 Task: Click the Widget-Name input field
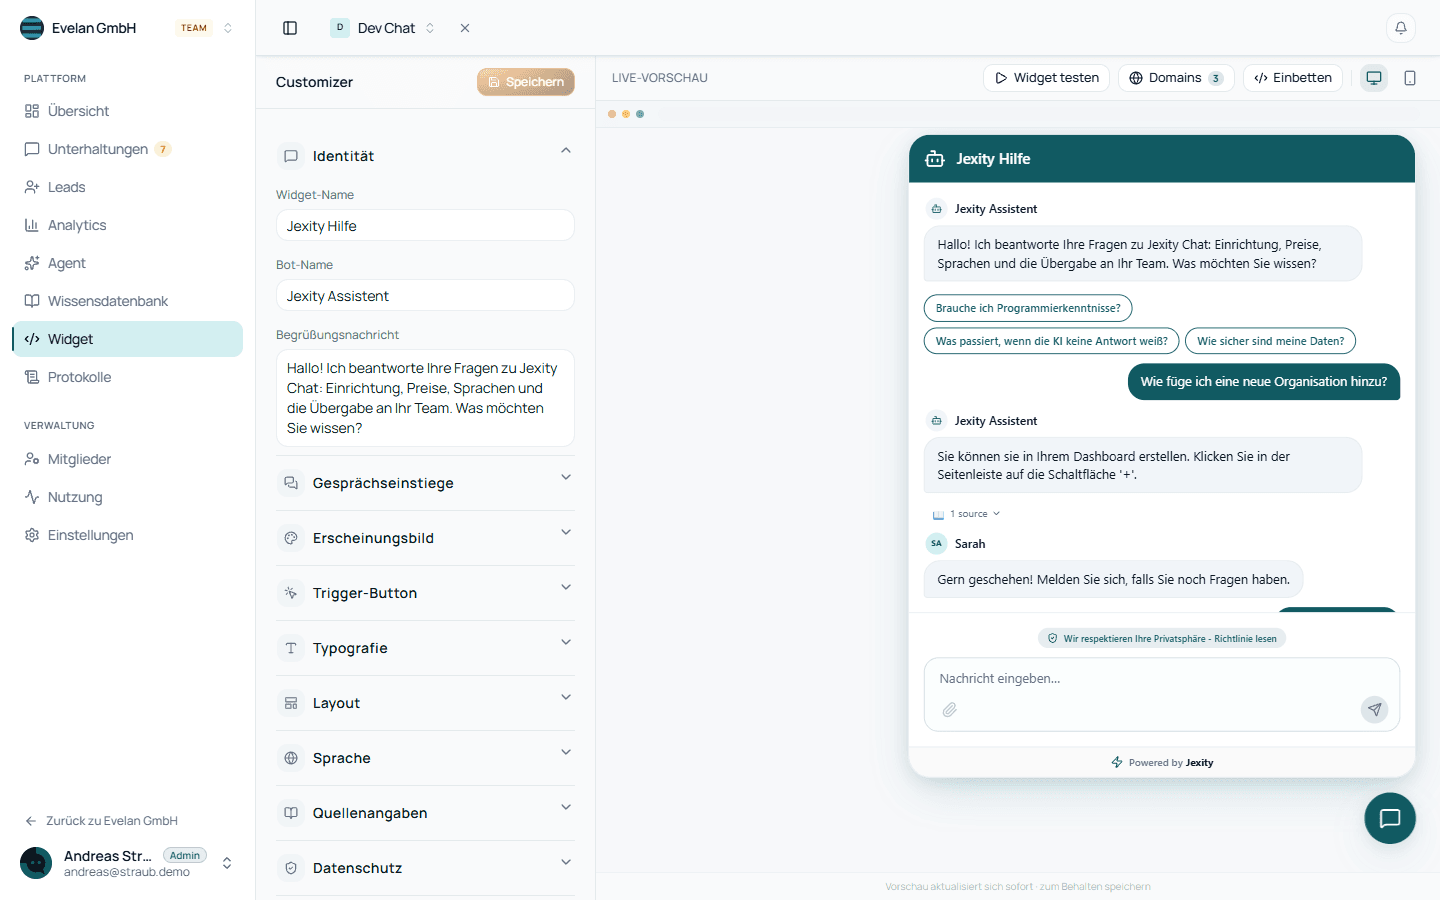coord(425,226)
